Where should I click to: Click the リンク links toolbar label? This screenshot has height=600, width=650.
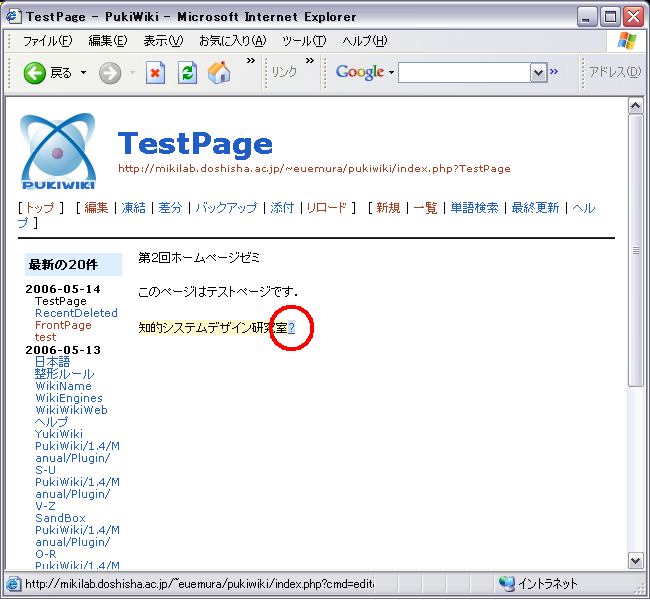[284, 72]
